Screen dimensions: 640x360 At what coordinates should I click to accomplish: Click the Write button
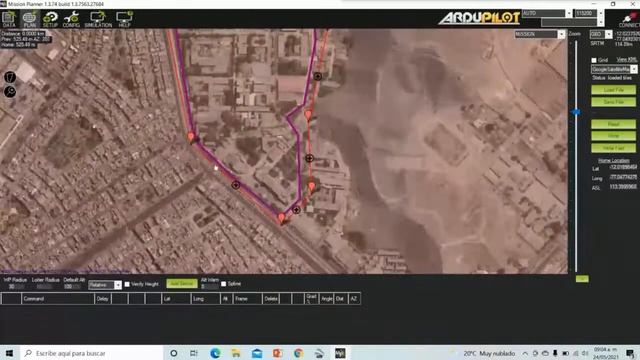pyautogui.click(x=613, y=136)
